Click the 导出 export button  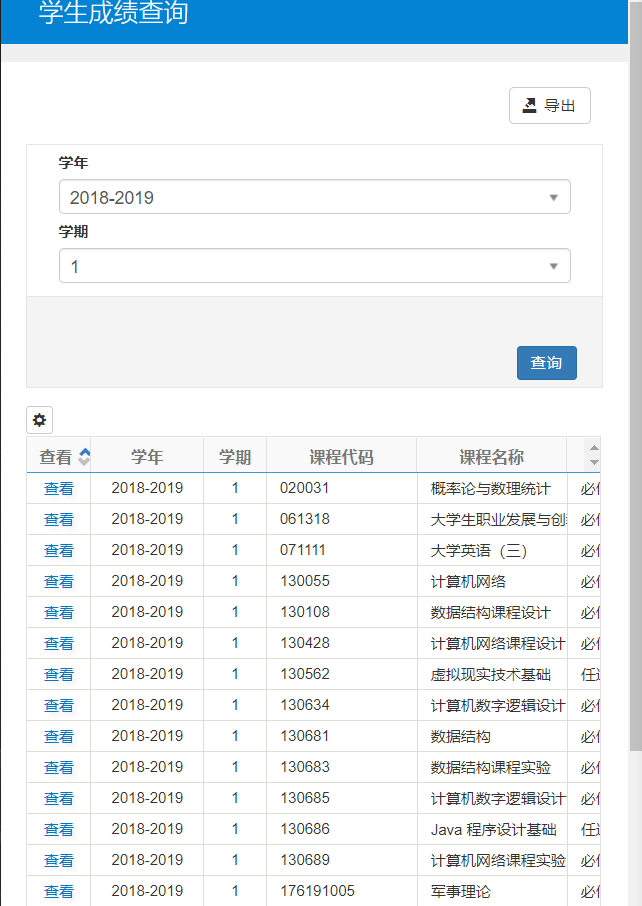tap(550, 106)
